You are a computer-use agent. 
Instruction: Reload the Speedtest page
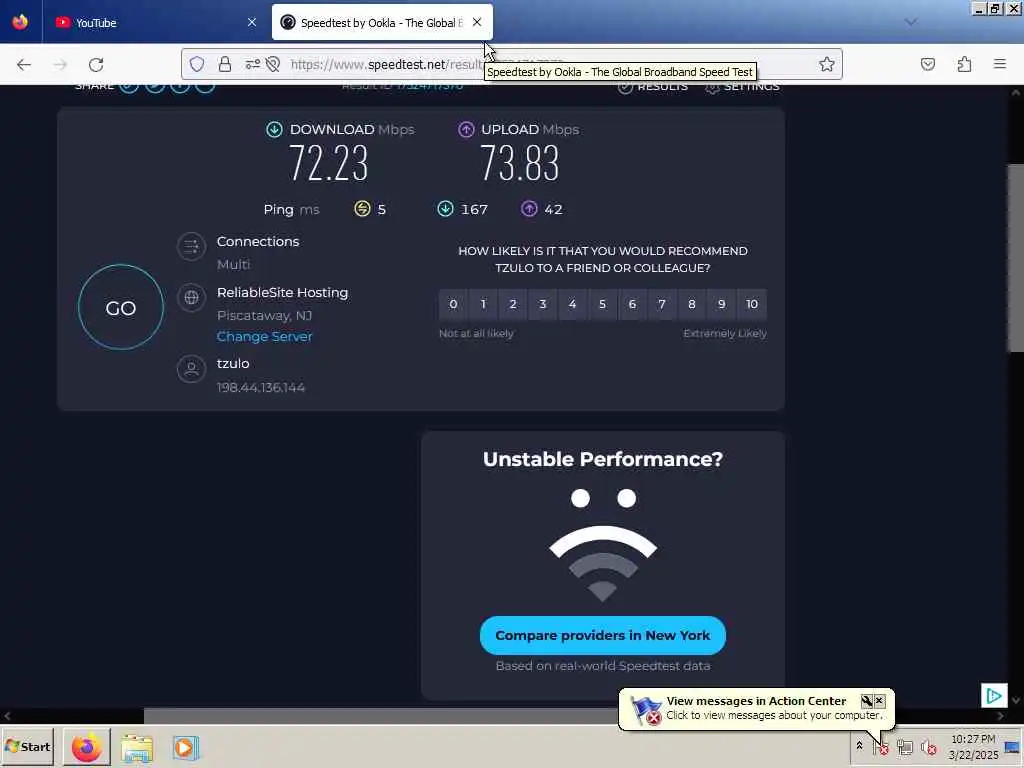click(96, 65)
